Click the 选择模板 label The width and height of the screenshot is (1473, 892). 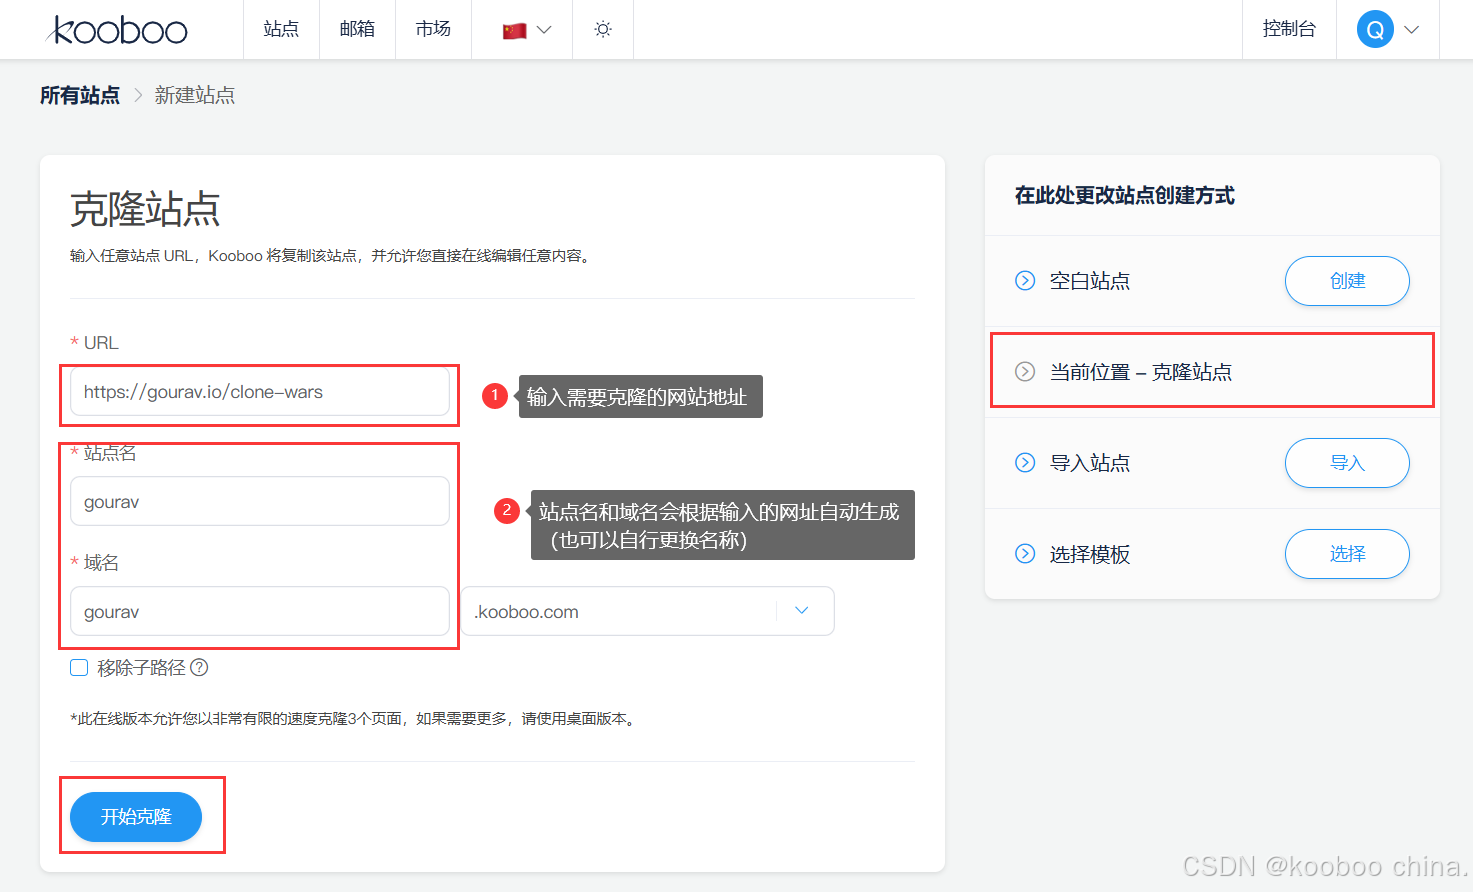click(1090, 554)
